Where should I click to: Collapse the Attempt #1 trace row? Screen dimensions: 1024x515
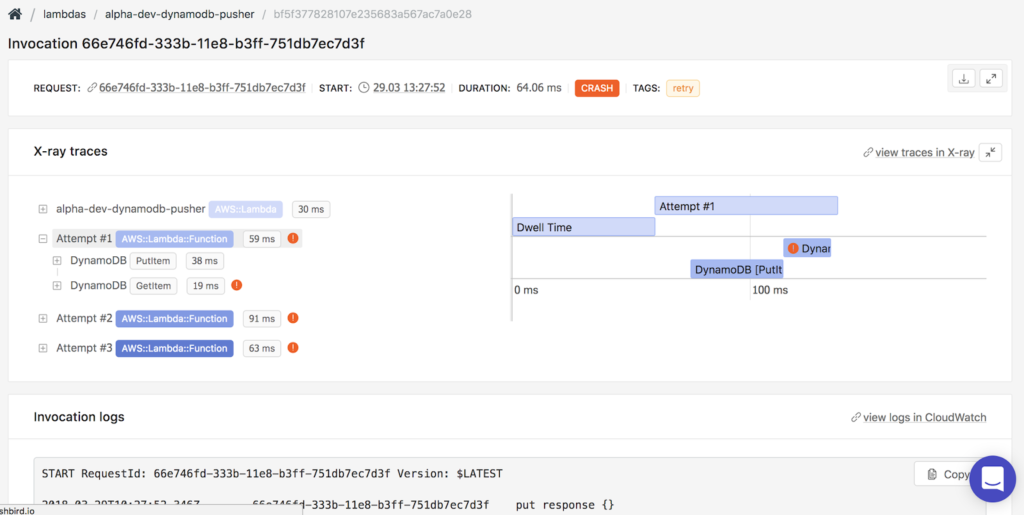click(43, 239)
